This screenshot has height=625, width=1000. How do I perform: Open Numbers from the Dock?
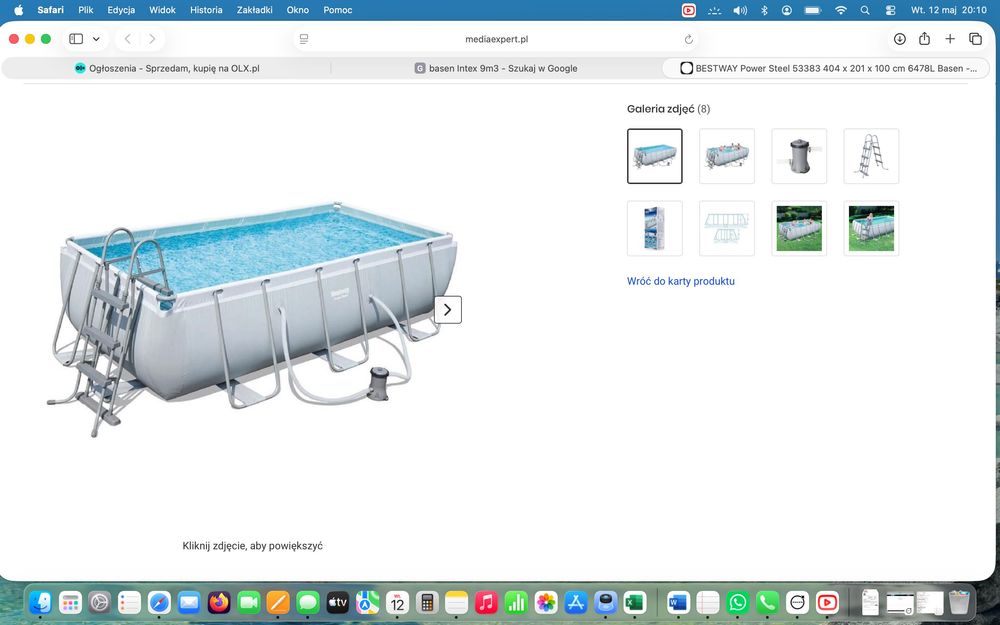[516, 602]
